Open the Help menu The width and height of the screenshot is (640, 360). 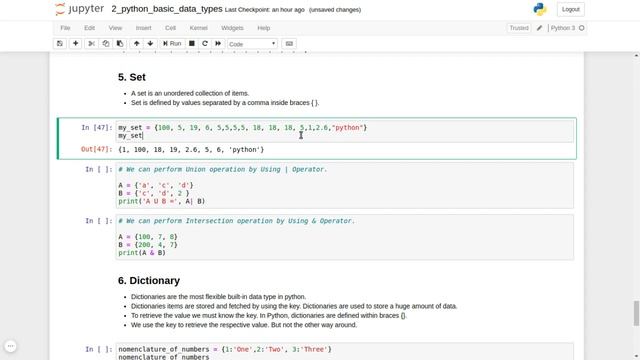tap(264, 28)
